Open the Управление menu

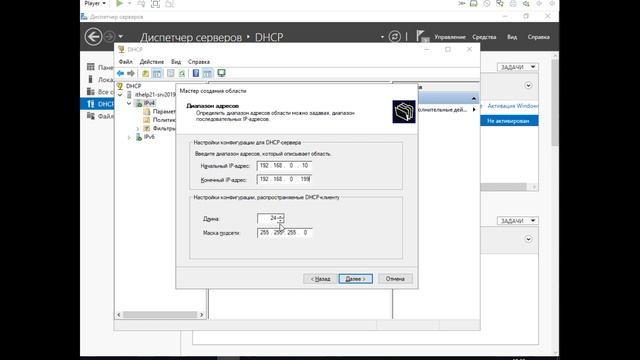450,37
